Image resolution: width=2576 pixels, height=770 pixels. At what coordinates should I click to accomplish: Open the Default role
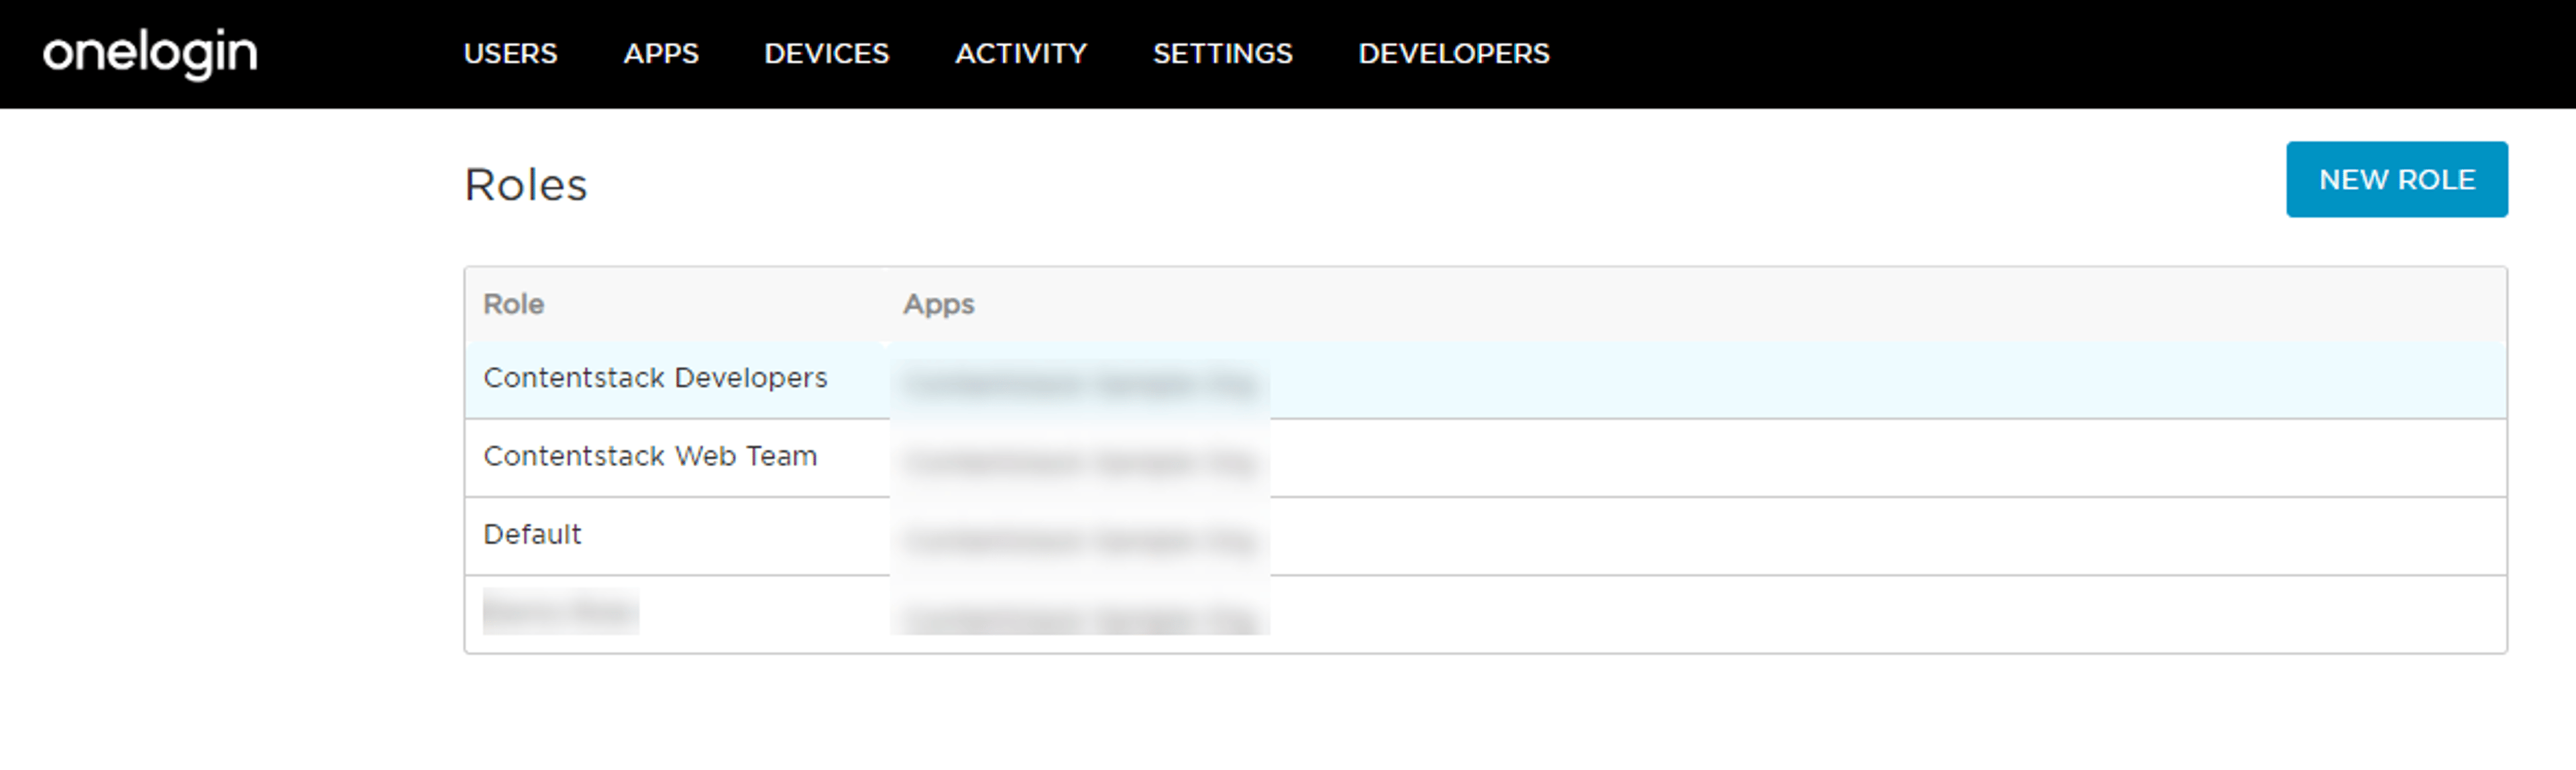click(x=532, y=534)
